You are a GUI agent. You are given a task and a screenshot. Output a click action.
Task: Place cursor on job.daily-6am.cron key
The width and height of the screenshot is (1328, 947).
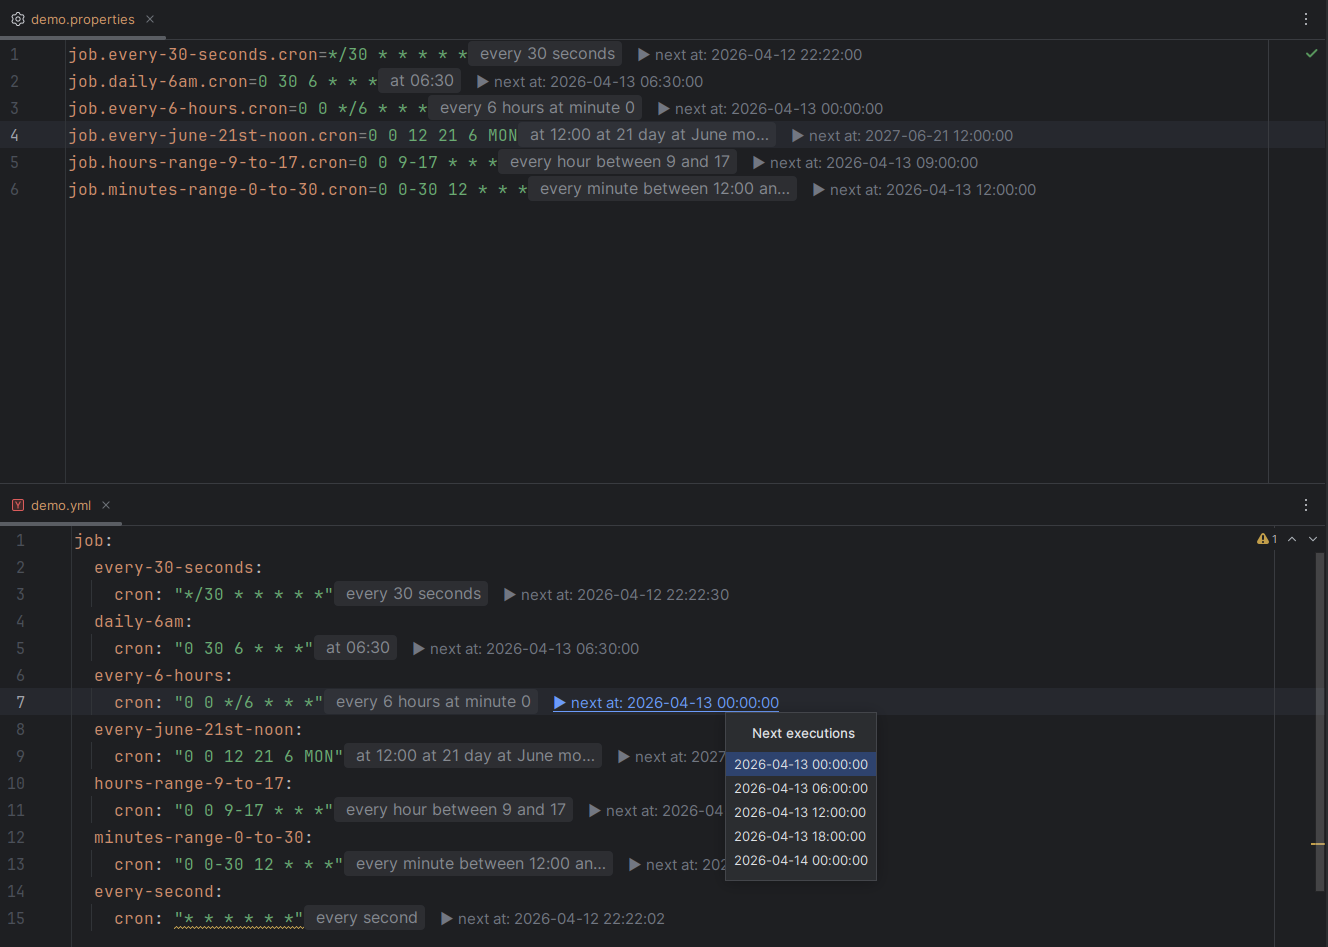[157, 82]
